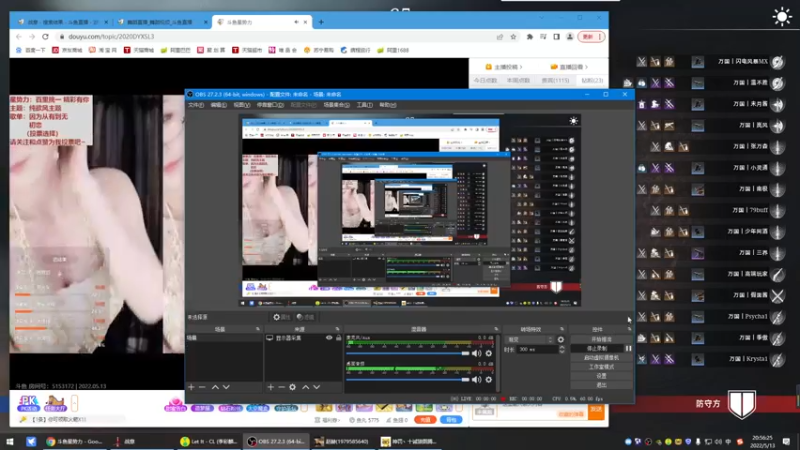
Task: Start virtual camera button (启动虚拟摄像机)
Action: pos(602,358)
